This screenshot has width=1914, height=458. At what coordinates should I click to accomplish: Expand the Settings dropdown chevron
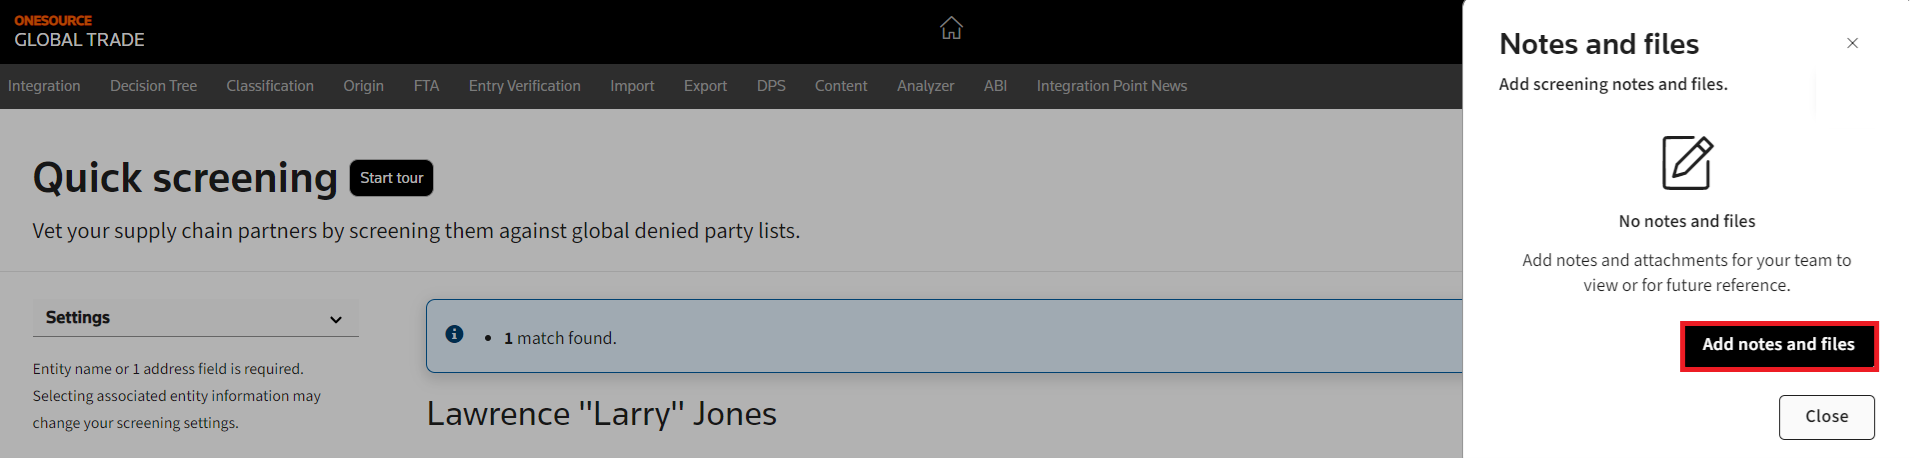point(336,319)
